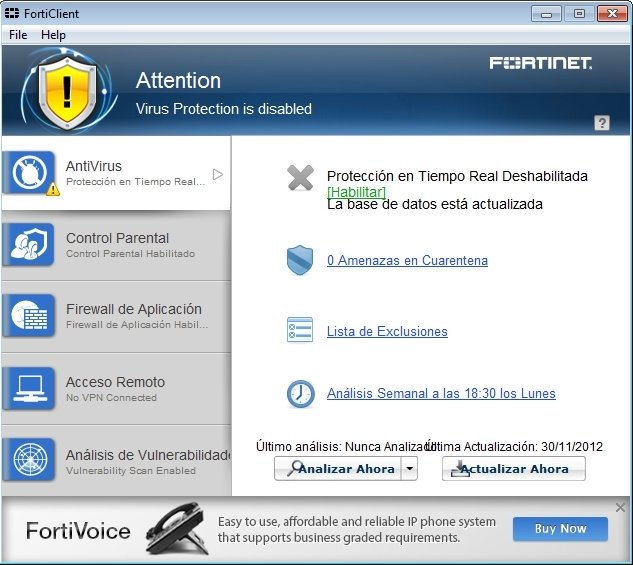Click the blue quarantine shield icon
The height and width of the screenshot is (565, 633).
tap(300, 260)
